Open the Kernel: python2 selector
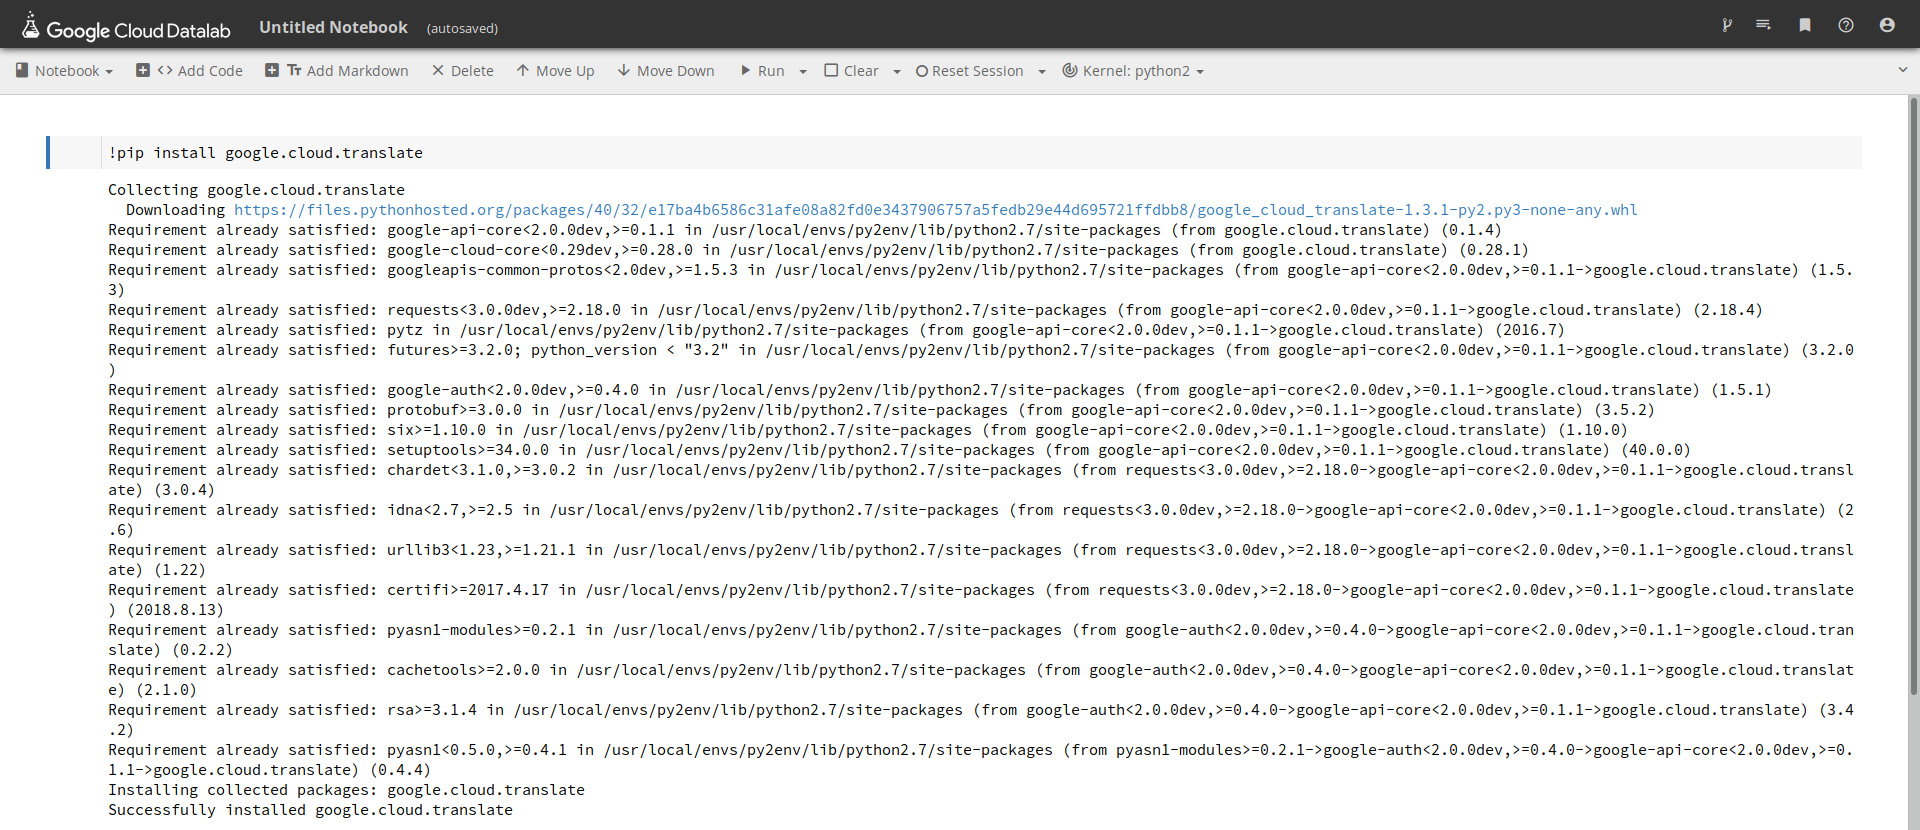 (1133, 71)
